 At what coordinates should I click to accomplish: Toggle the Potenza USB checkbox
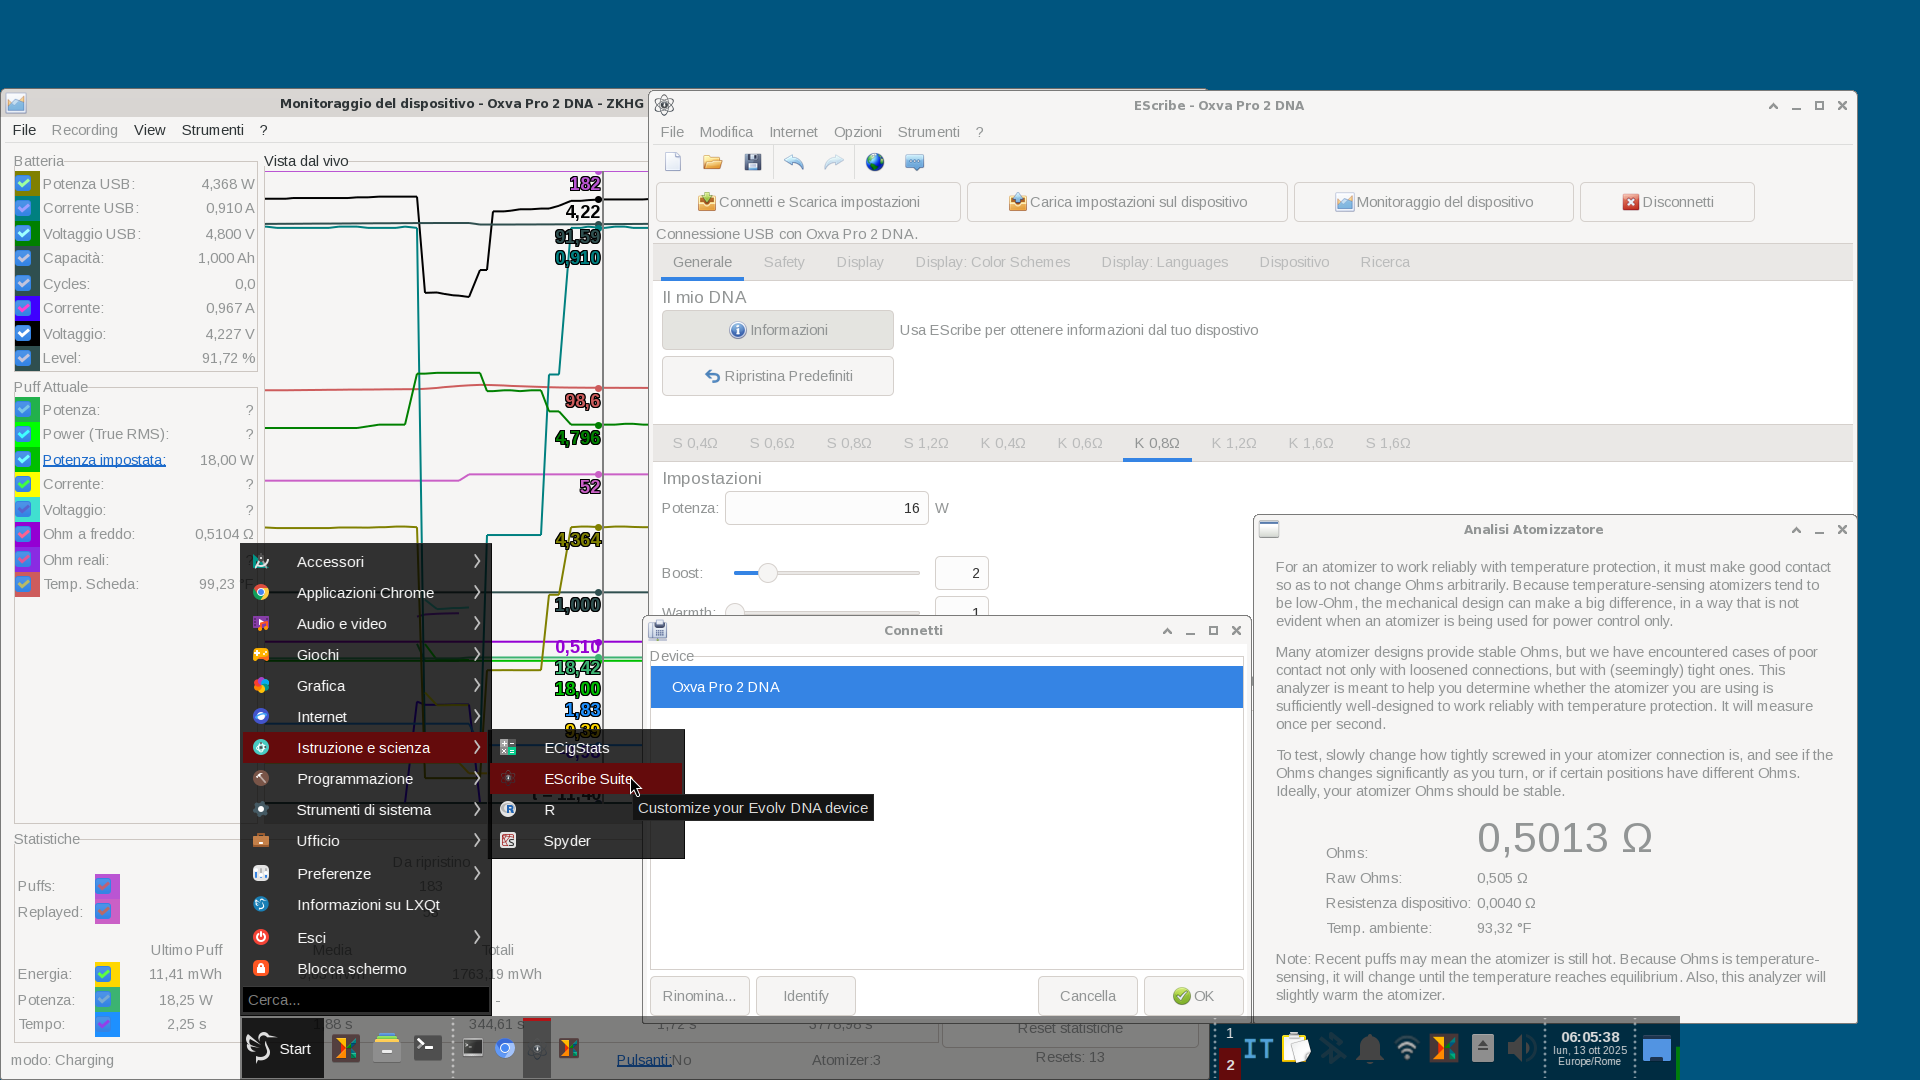(24, 184)
